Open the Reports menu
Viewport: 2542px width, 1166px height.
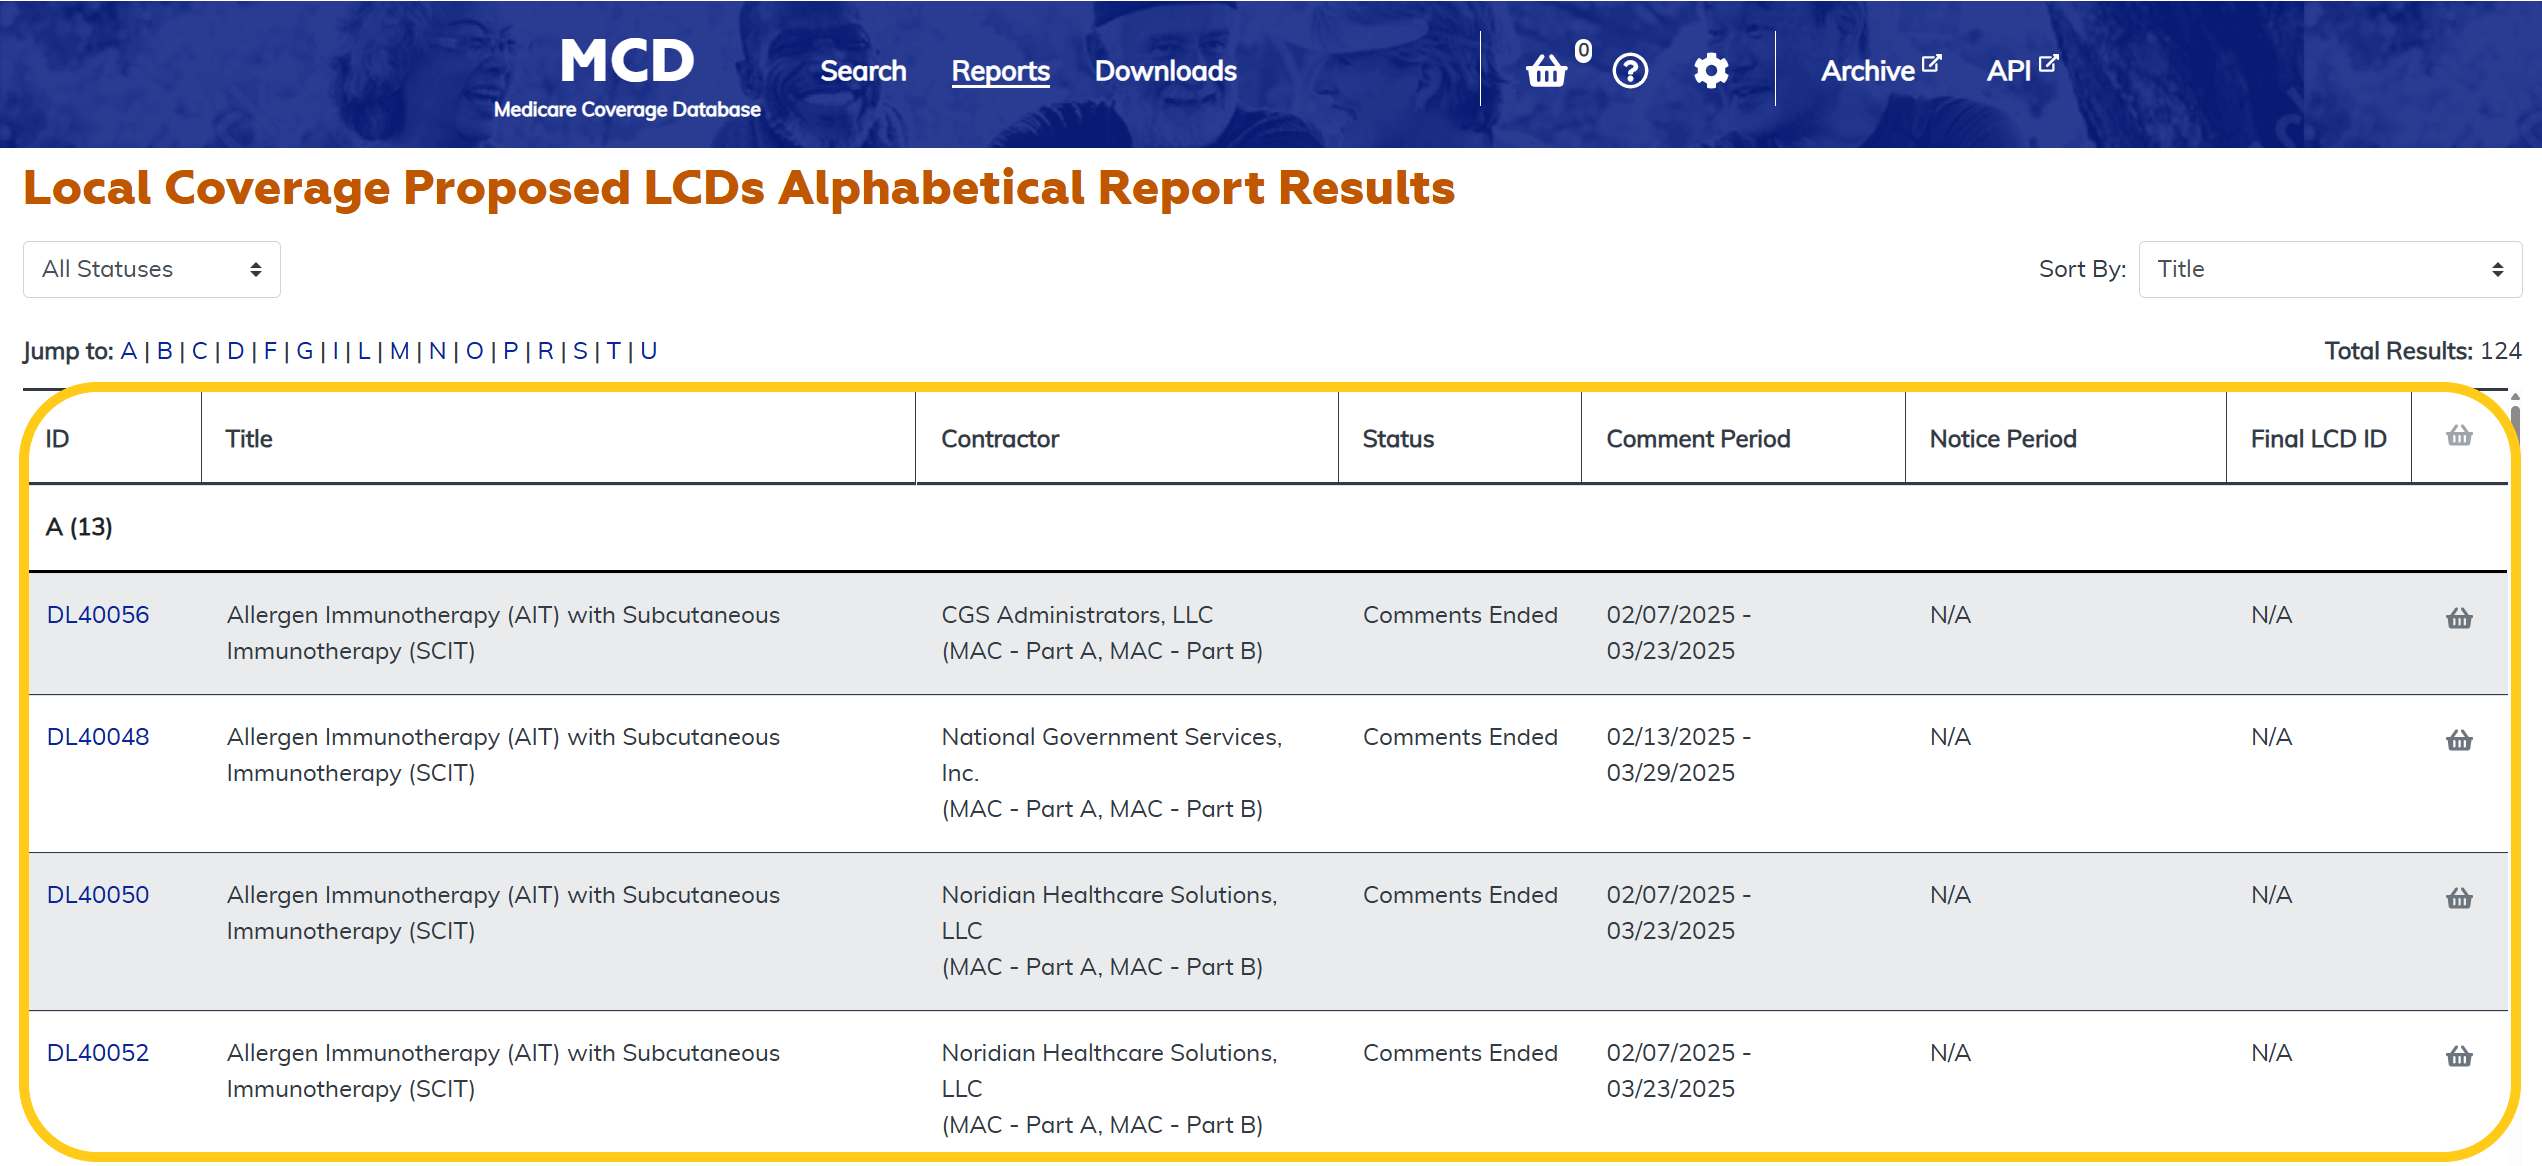1000,71
